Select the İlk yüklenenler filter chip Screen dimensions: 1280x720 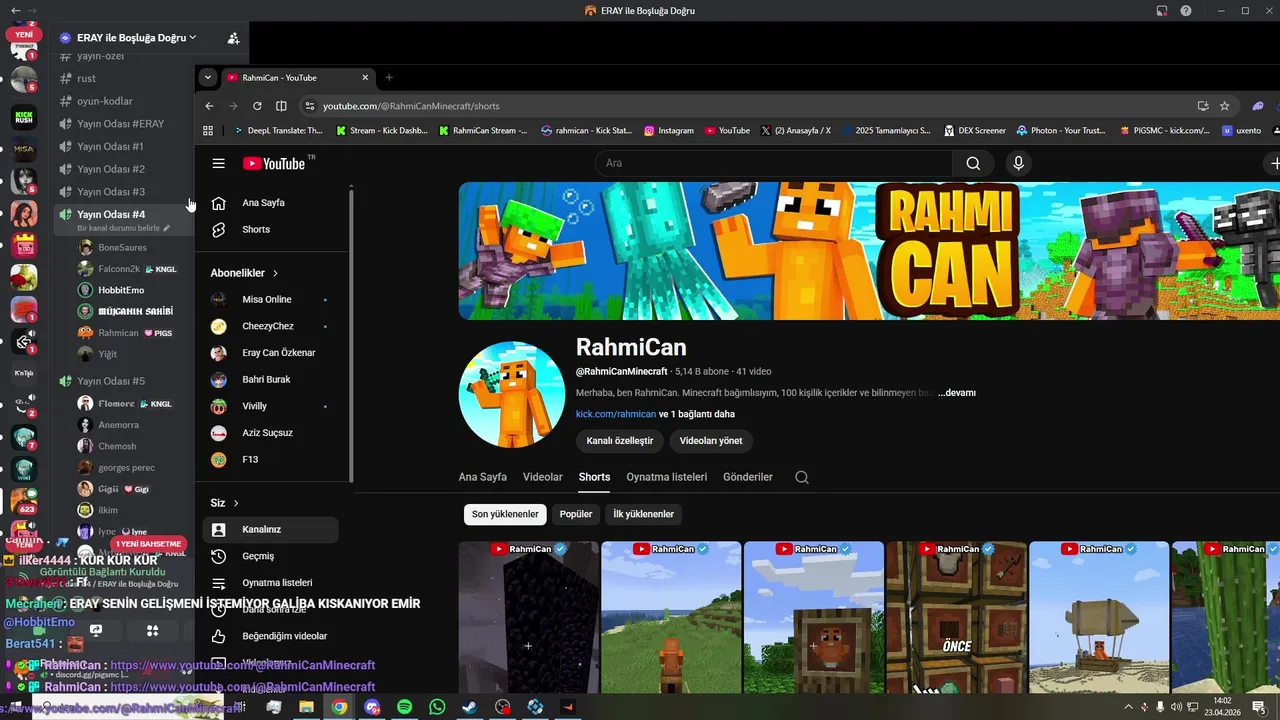pos(644,514)
